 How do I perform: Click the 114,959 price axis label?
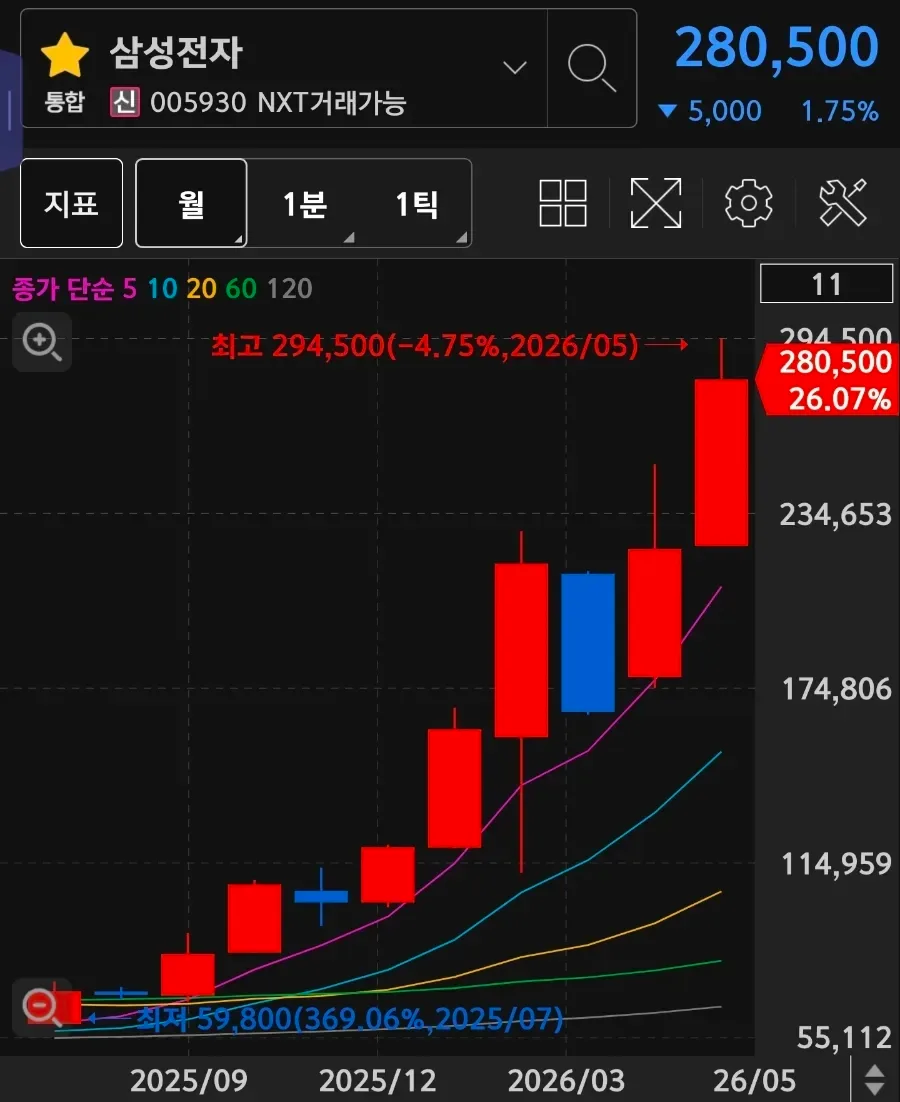836,863
